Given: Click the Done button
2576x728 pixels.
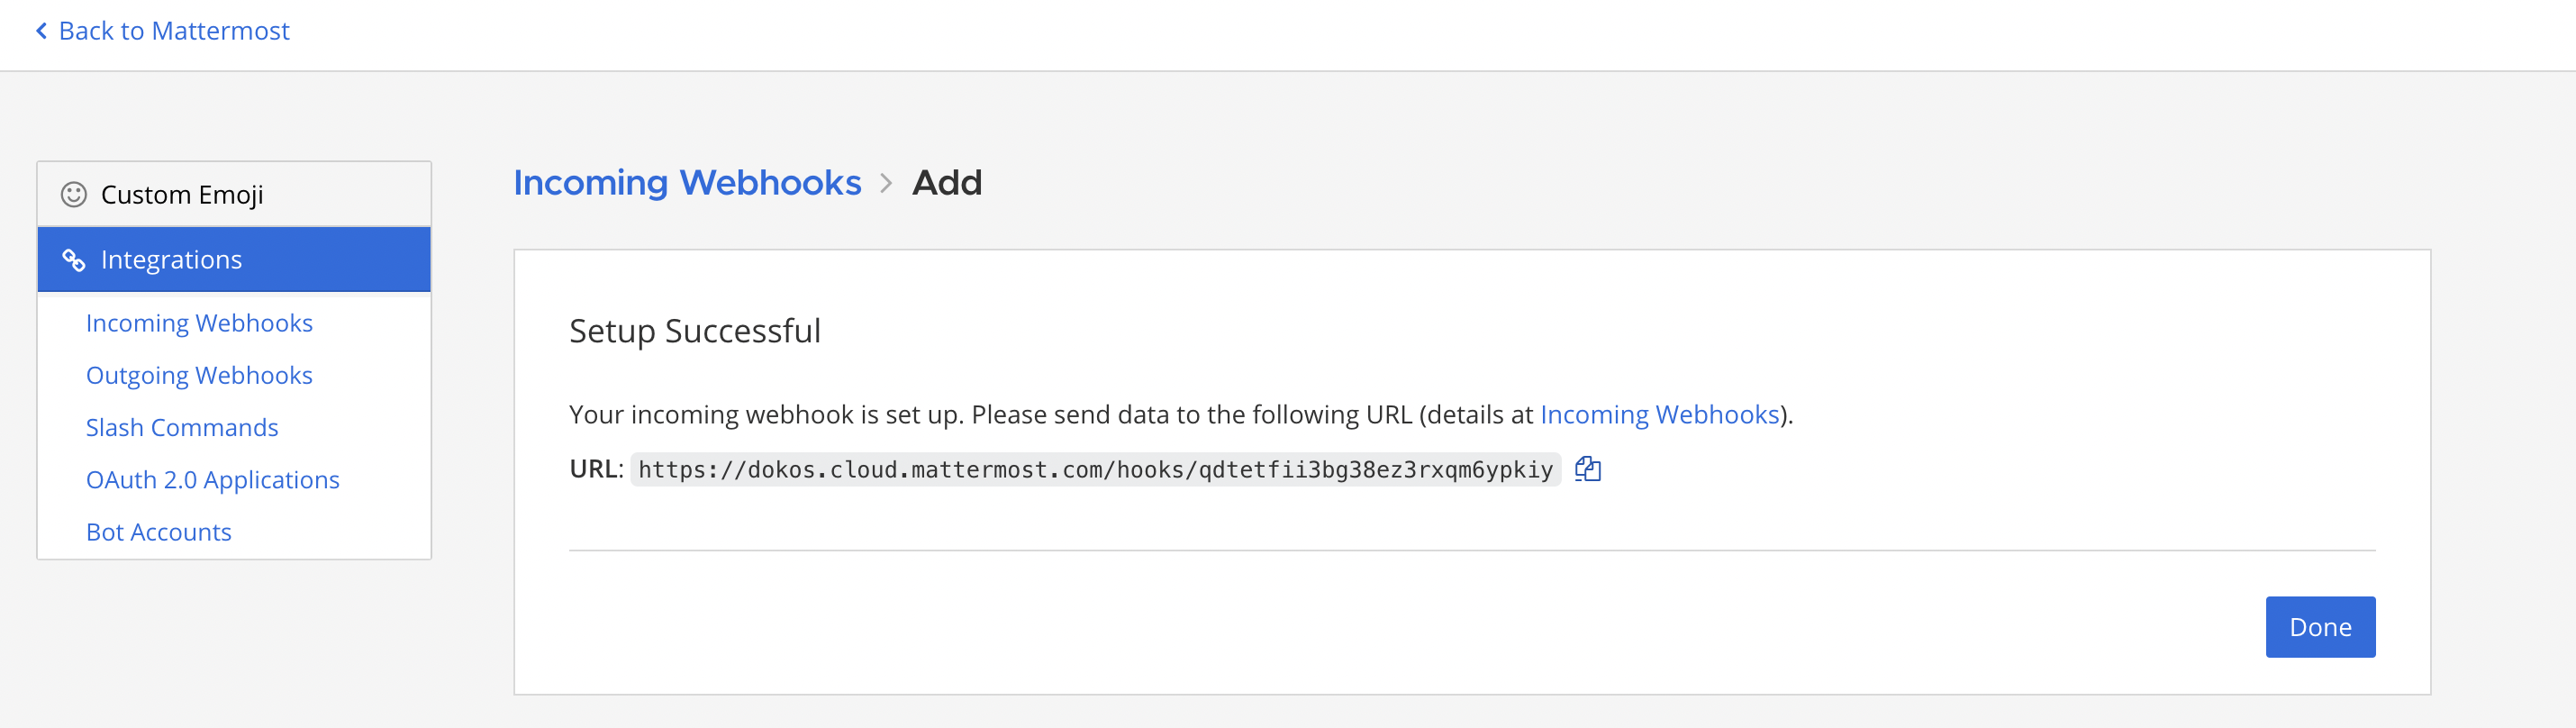Looking at the screenshot, I should [2320, 626].
